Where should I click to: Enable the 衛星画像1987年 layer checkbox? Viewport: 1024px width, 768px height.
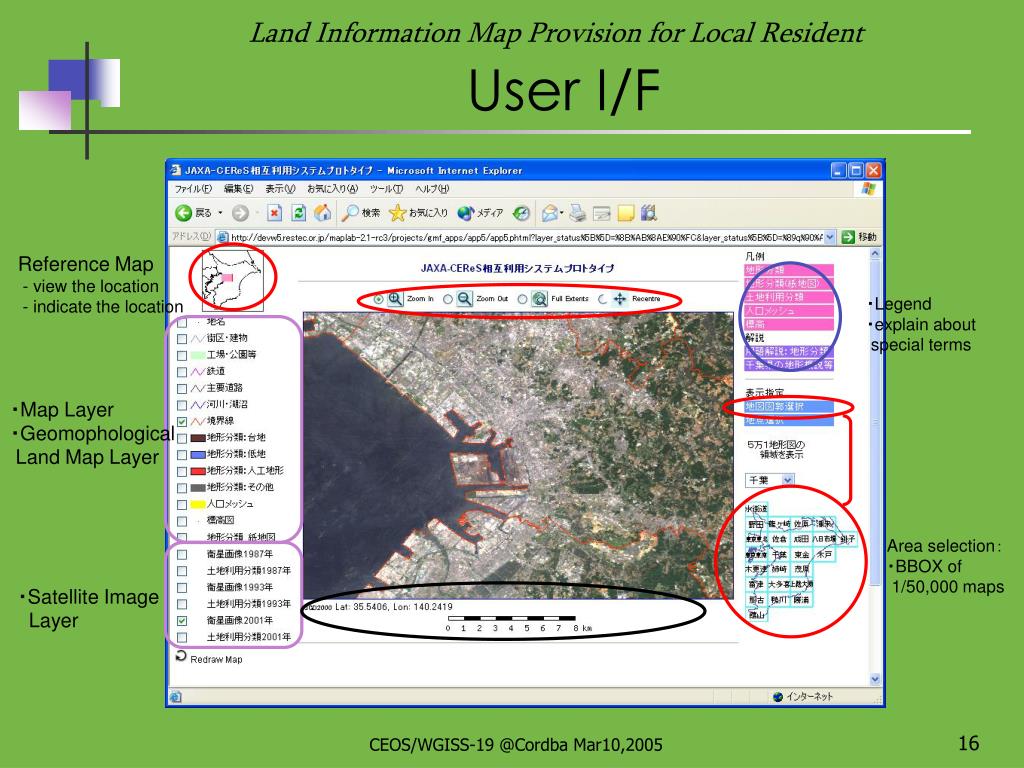[182, 554]
